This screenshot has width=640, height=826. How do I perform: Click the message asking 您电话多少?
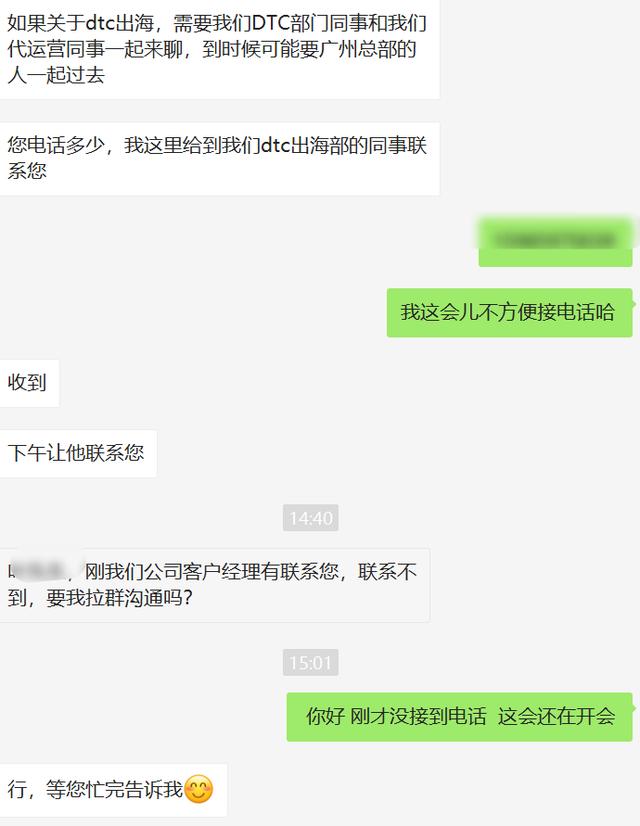pyautogui.click(x=219, y=159)
